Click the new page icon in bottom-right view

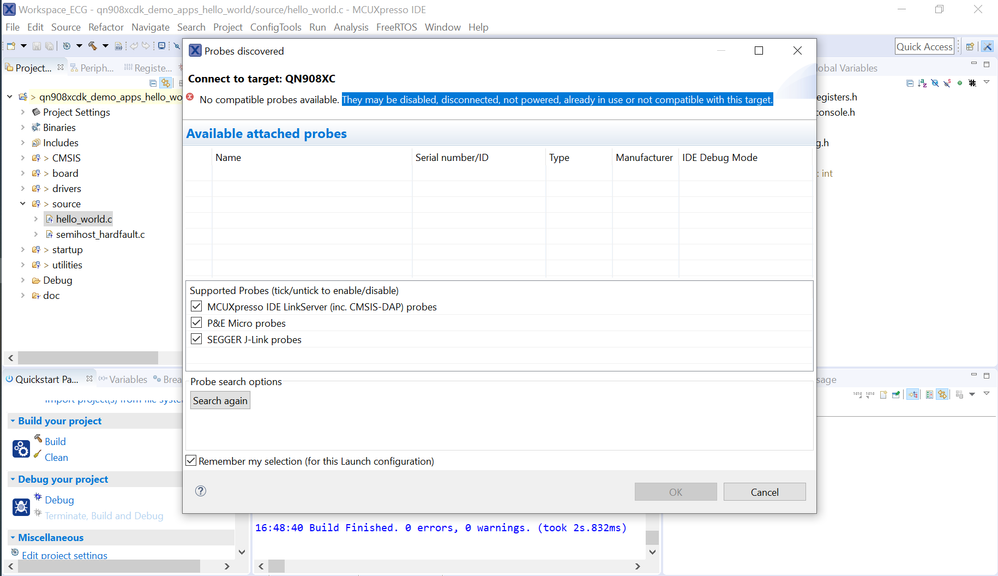[x=883, y=395]
